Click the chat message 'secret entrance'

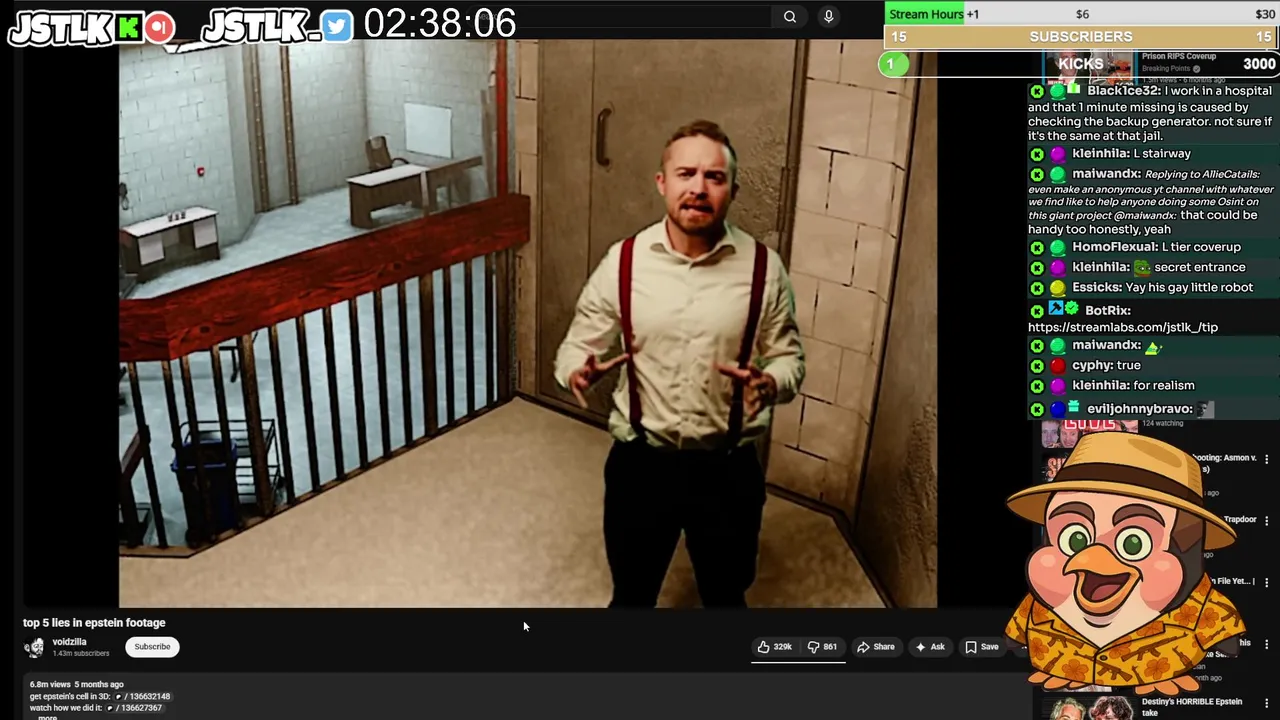coord(1199,268)
